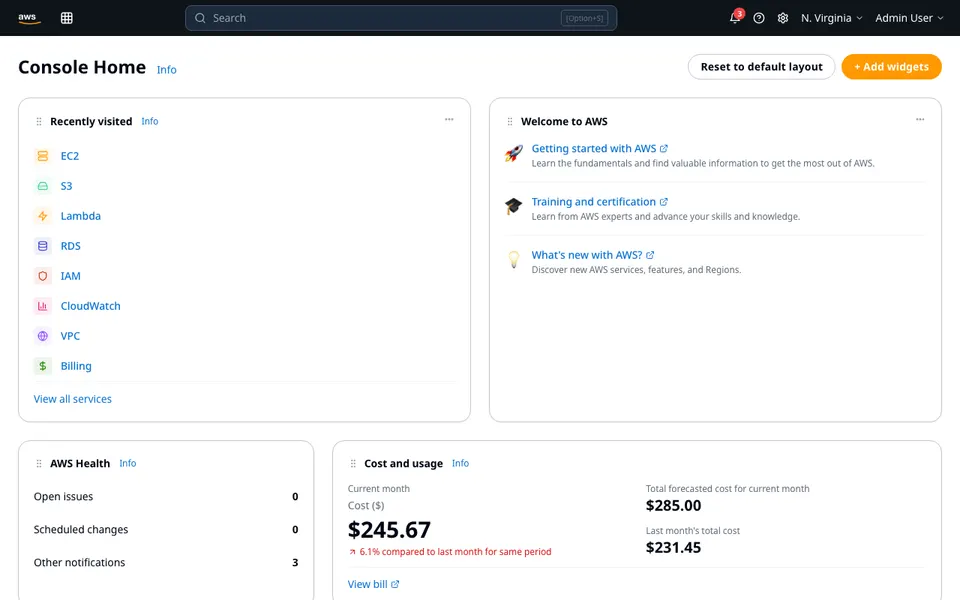Screen dimensions: 960x600
Task: Select the Open issues row
Action: pos(166,497)
